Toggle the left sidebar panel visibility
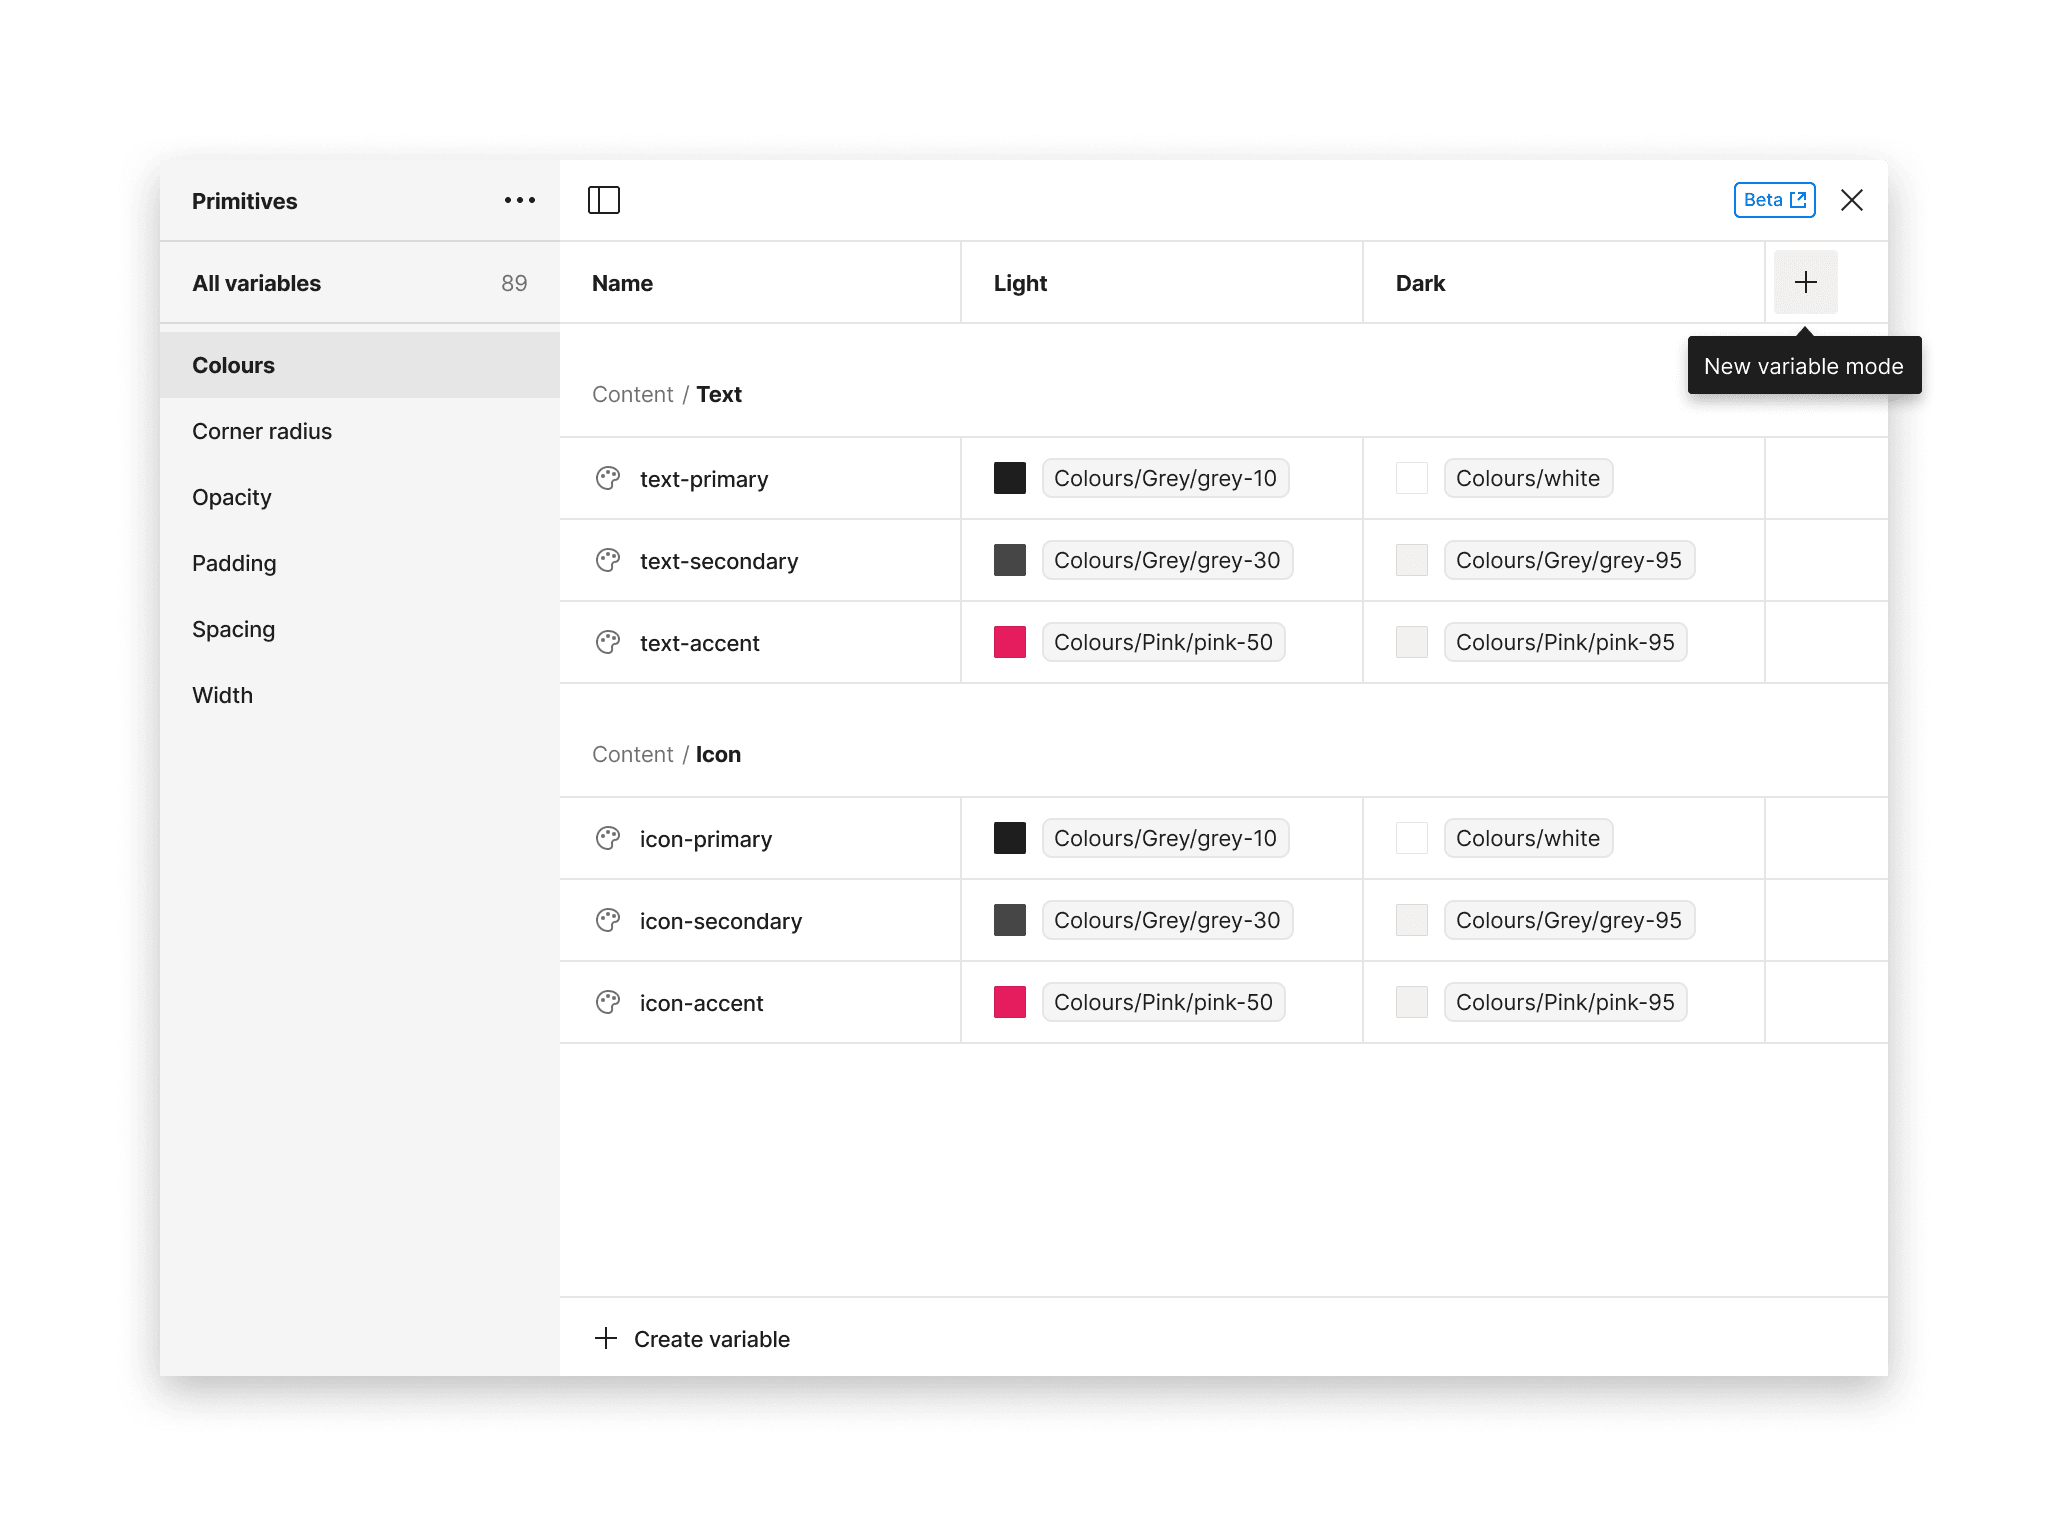2048x1536 pixels. [605, 200]
